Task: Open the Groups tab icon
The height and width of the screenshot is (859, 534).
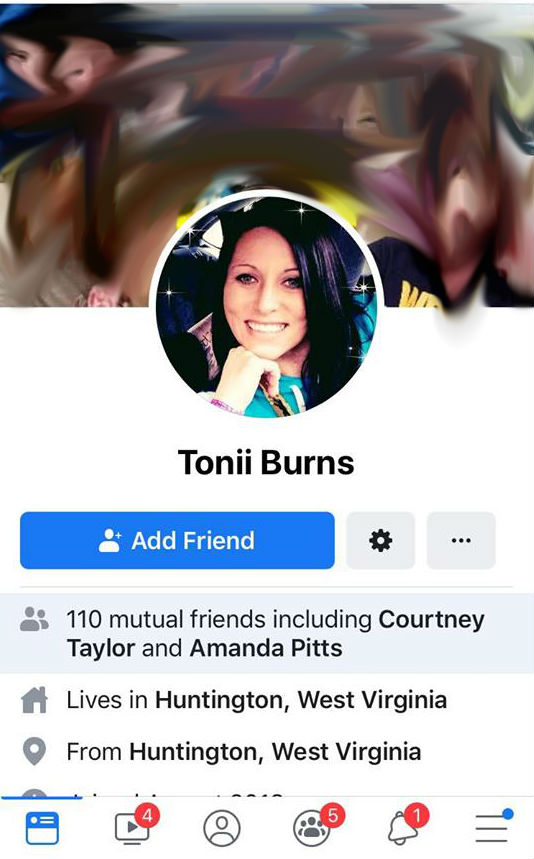Action: point(312,828)
